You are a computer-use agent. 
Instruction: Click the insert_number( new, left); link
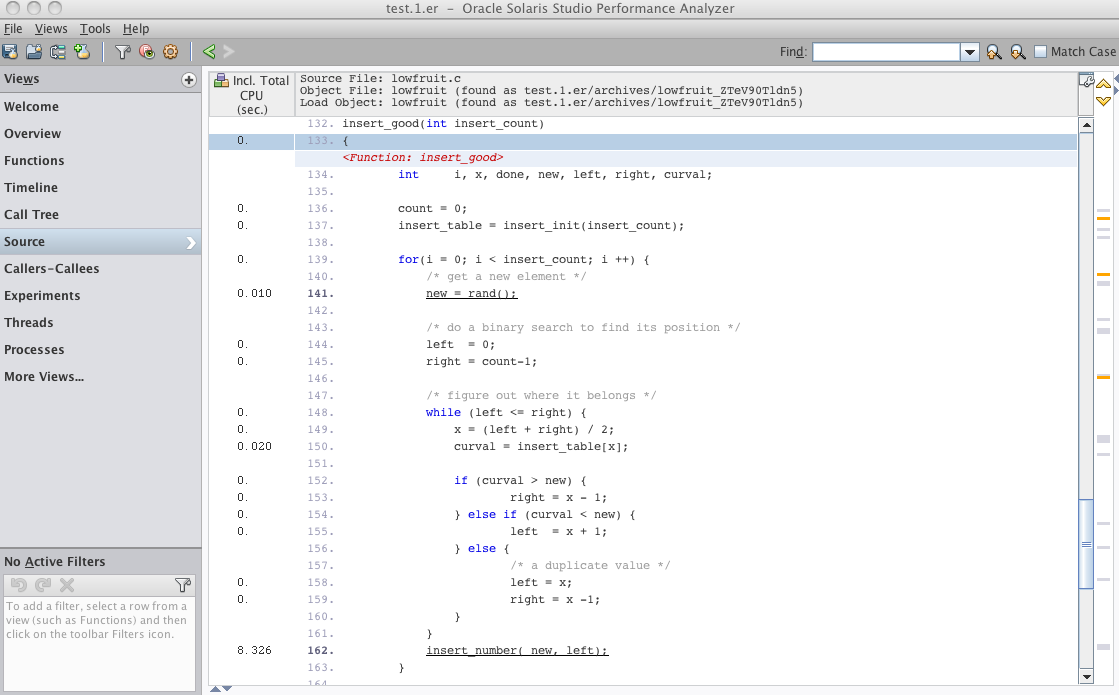517,650
